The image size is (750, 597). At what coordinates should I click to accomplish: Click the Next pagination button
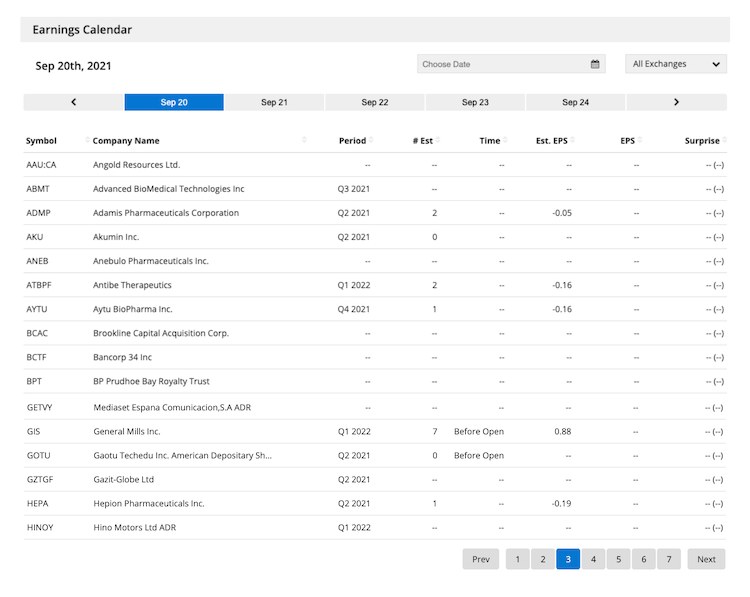(706, 559)
